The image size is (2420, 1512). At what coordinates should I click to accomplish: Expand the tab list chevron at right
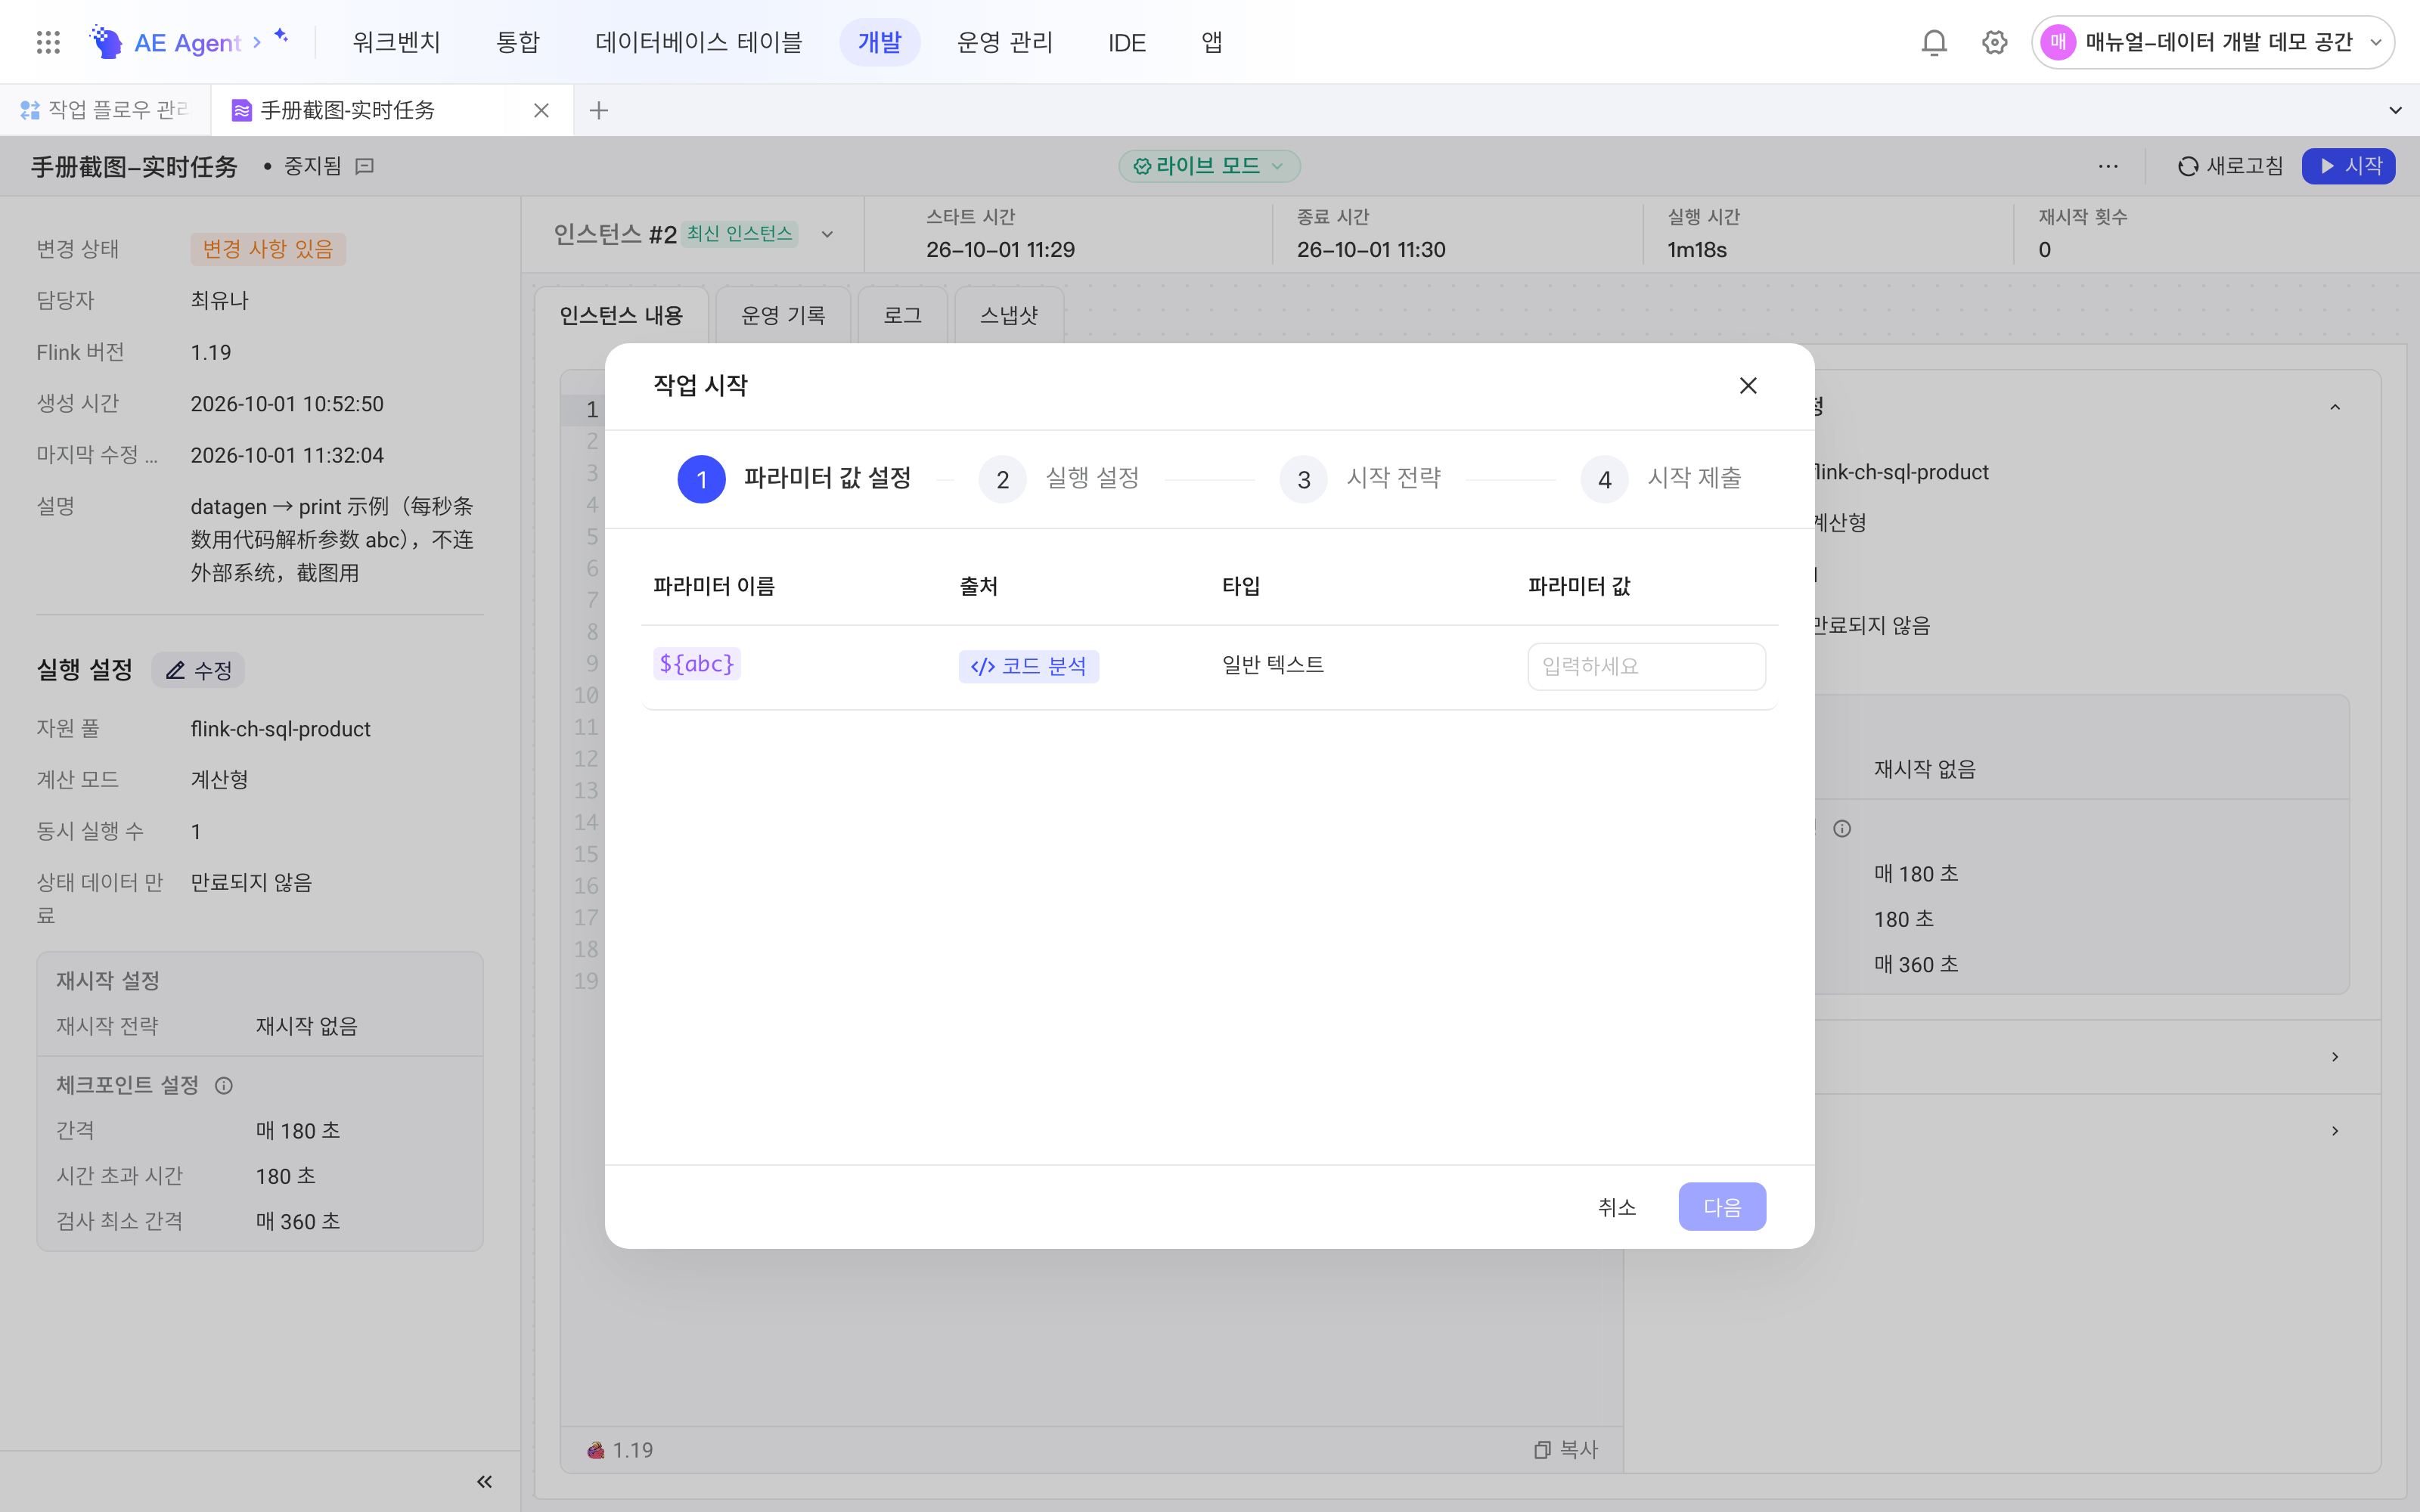2395,110
